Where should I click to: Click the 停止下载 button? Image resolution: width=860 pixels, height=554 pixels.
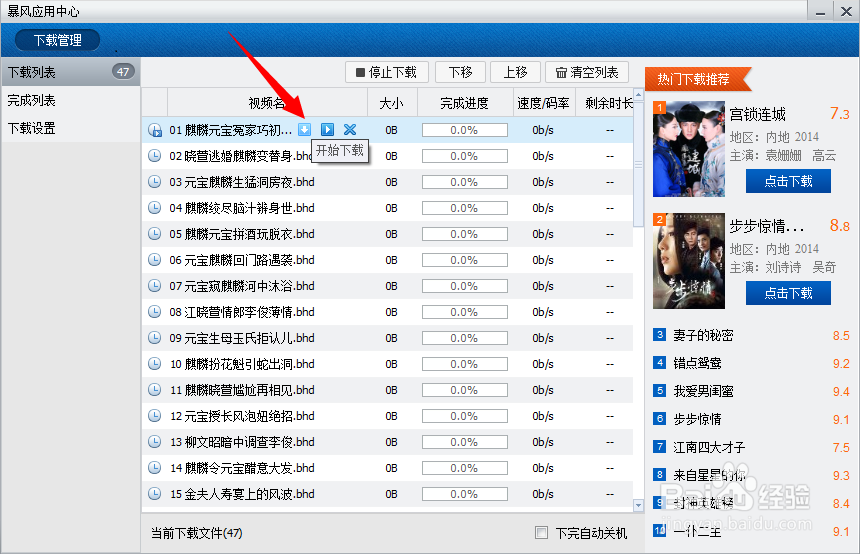[x=387, y=72]
